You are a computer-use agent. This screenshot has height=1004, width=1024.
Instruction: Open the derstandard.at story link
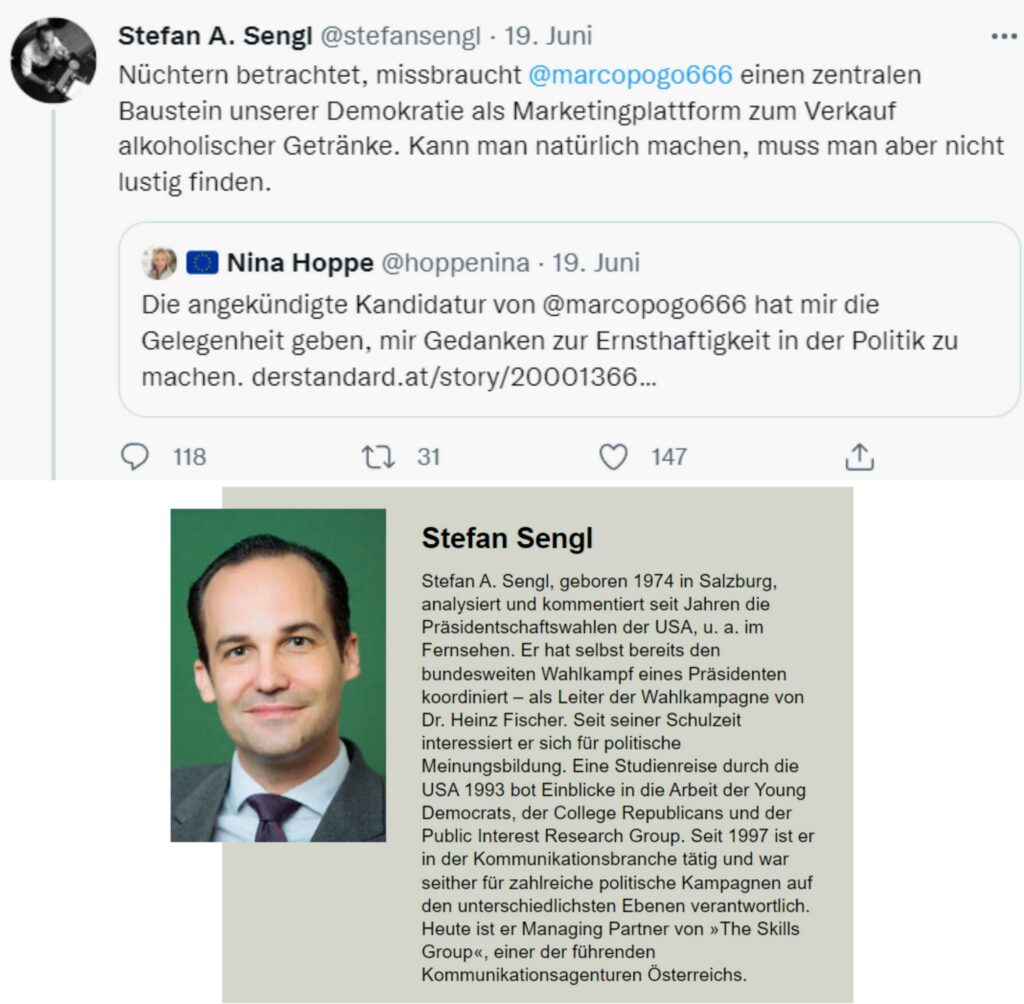click(x=454, y=377)
